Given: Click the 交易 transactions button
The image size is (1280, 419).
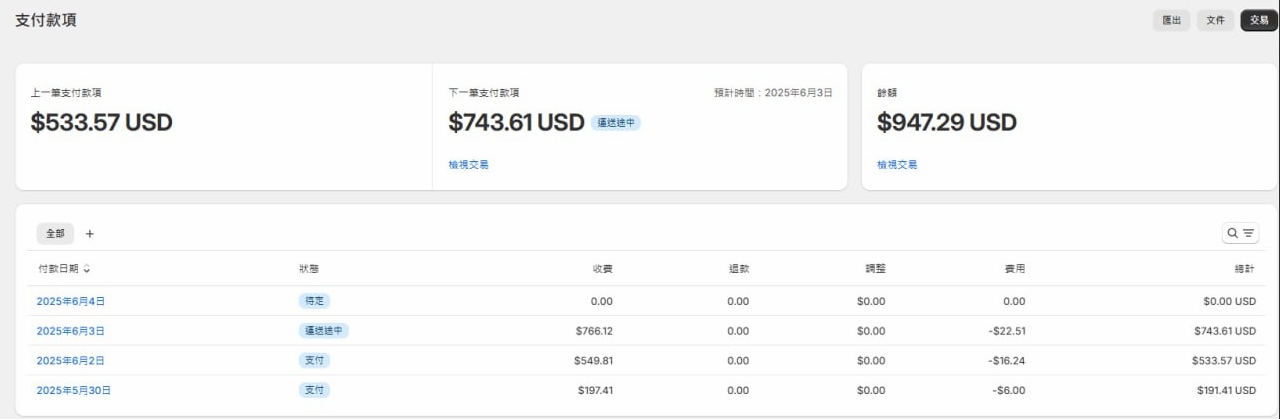Looking at the screenshot, I should (x=1259, y=20).
